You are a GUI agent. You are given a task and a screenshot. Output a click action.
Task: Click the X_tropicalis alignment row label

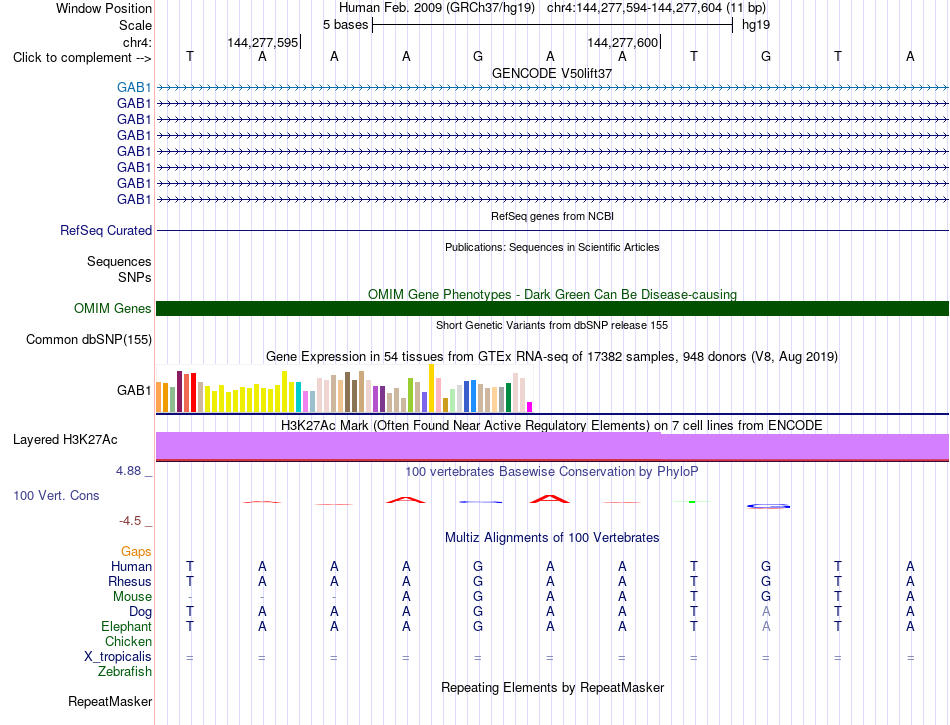[118, 657]
